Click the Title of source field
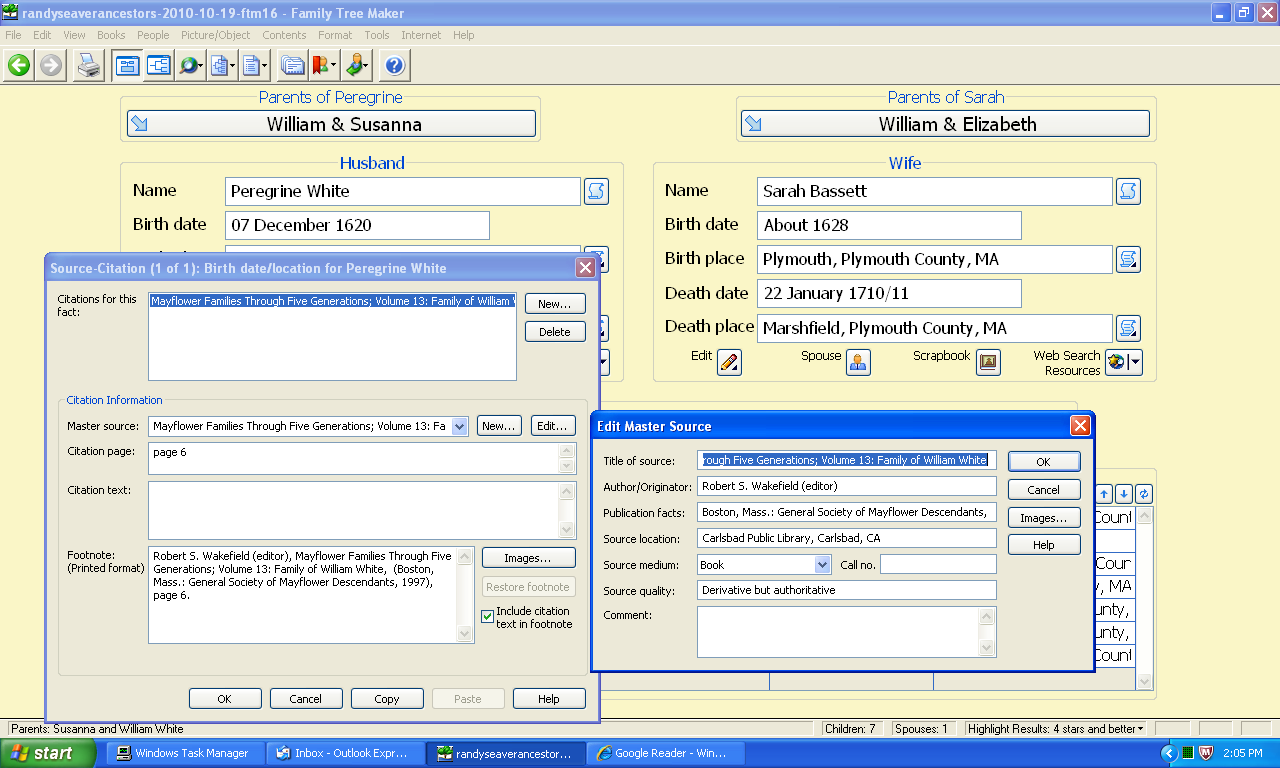The image size is (1280, 768). click(x=847, y=460)
